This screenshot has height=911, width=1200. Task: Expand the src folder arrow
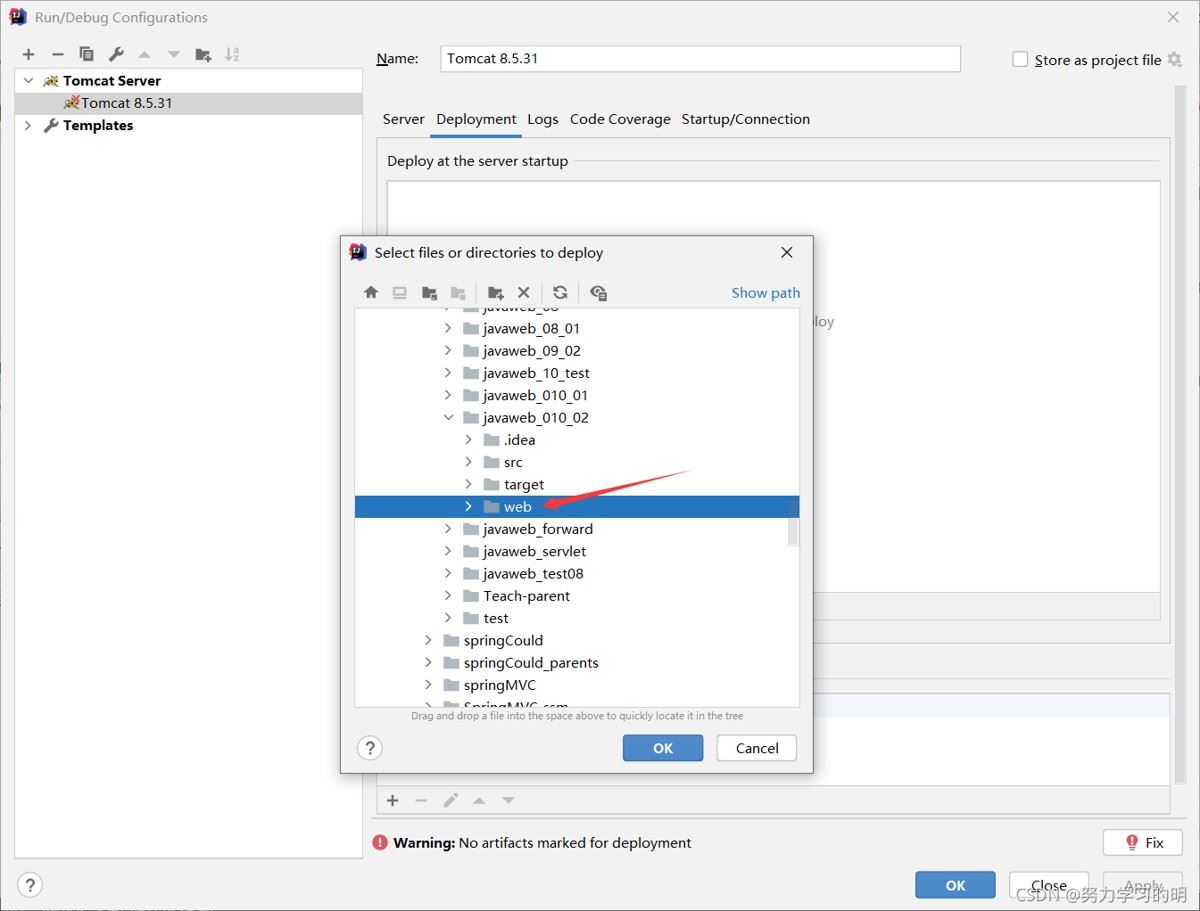tap(468, 462)
